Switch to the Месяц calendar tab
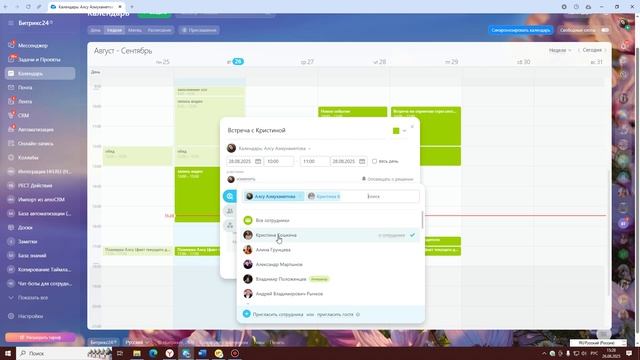This screenshot has width=640, height=360. point(135,30)
